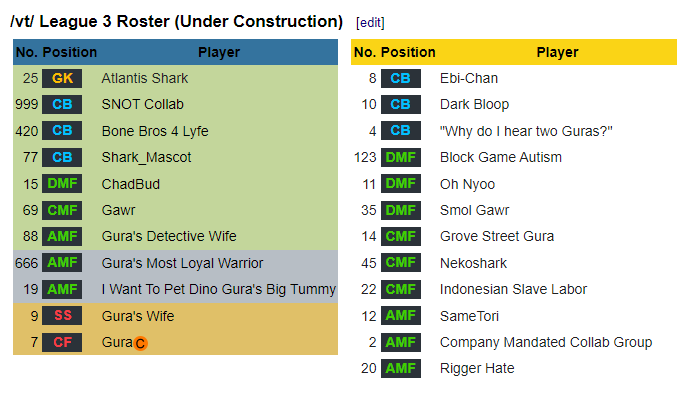This screenshot has height=396, width=683.
Task: Click the SS position badge for Gura's Wife
Action: point(62,315)
